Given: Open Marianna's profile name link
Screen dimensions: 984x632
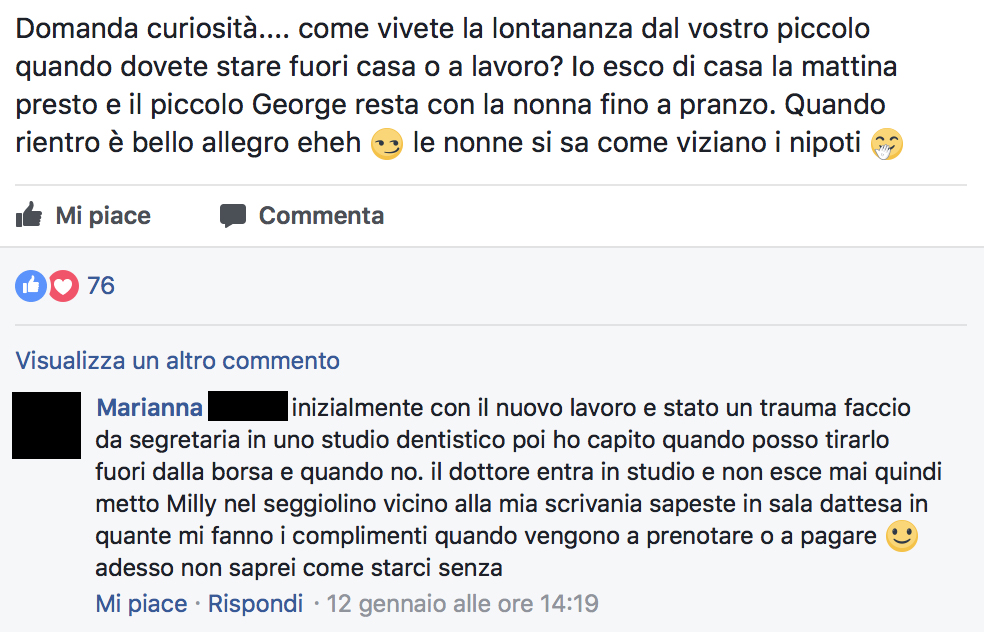Looking at the screenshot, I should (149, 408).
